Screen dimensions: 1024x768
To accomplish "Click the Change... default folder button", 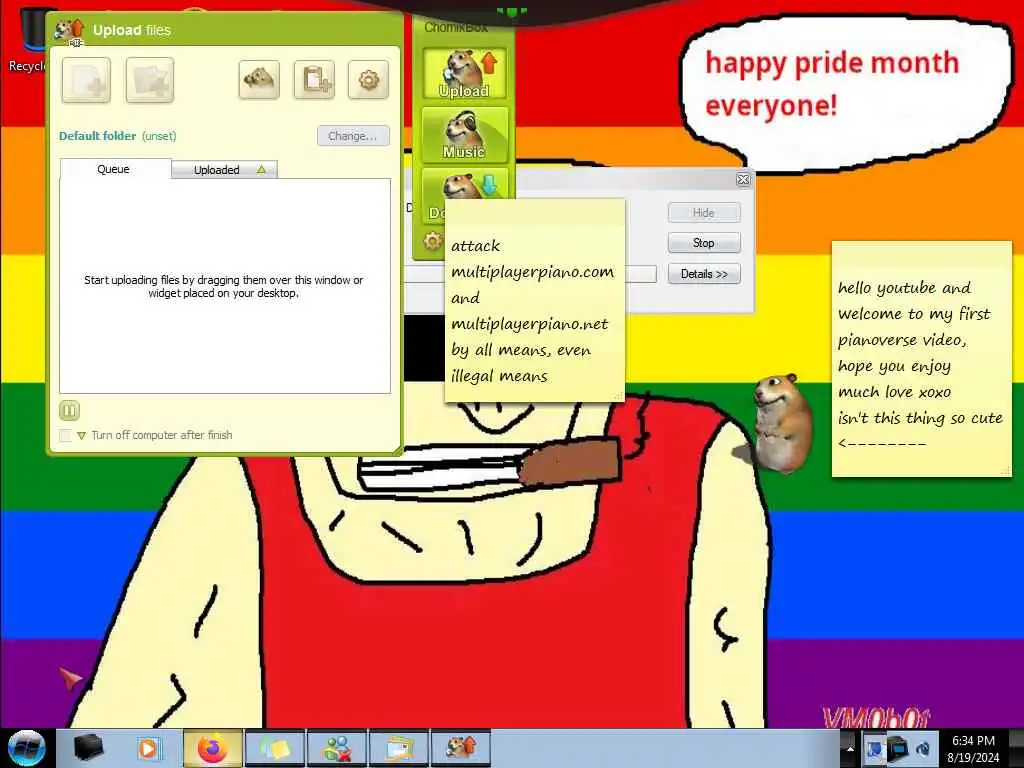I will pos(353,136).
